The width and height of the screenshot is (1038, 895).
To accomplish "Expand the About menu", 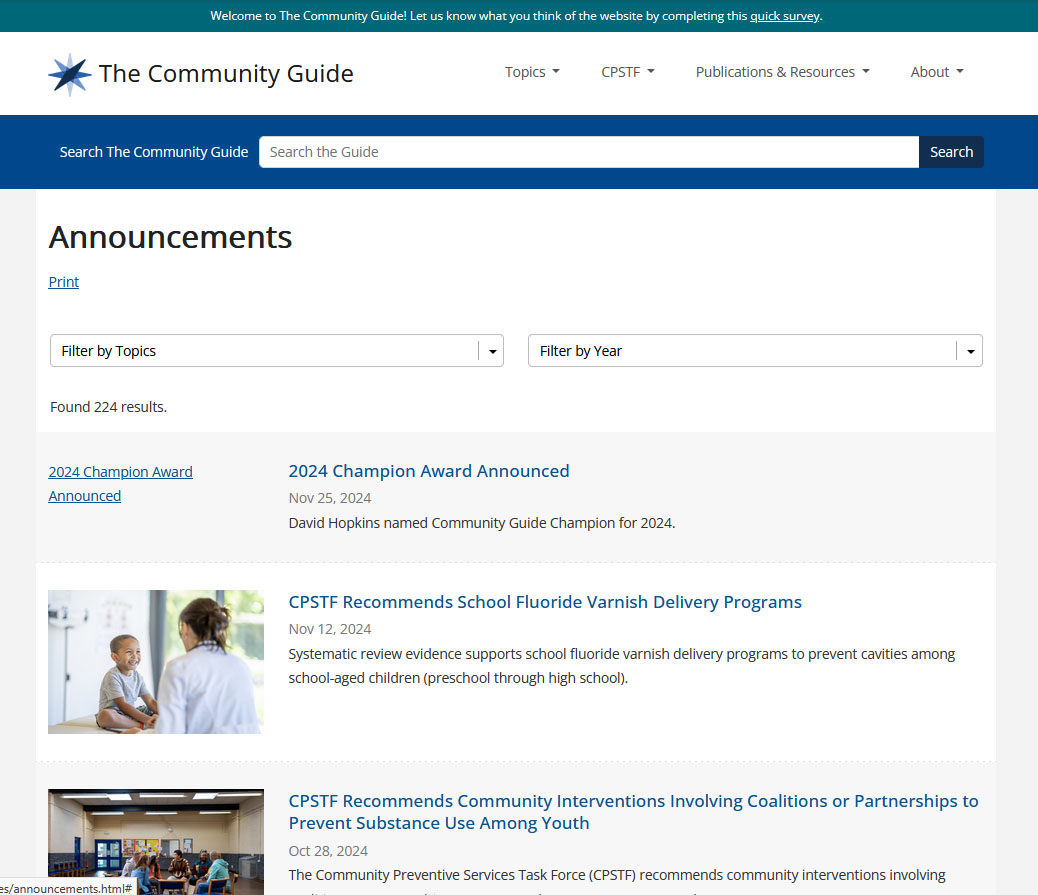I will tap(936, 72).
